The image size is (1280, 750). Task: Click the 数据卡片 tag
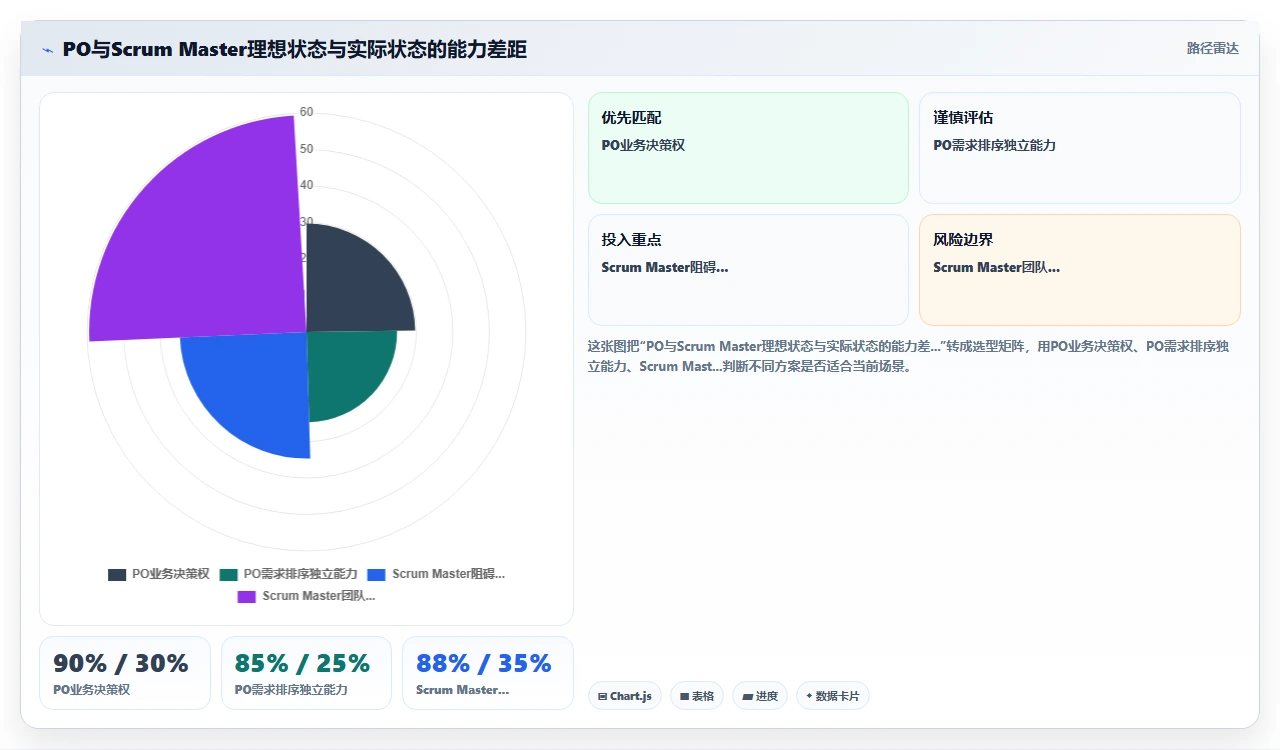click(x=833, y=696)
